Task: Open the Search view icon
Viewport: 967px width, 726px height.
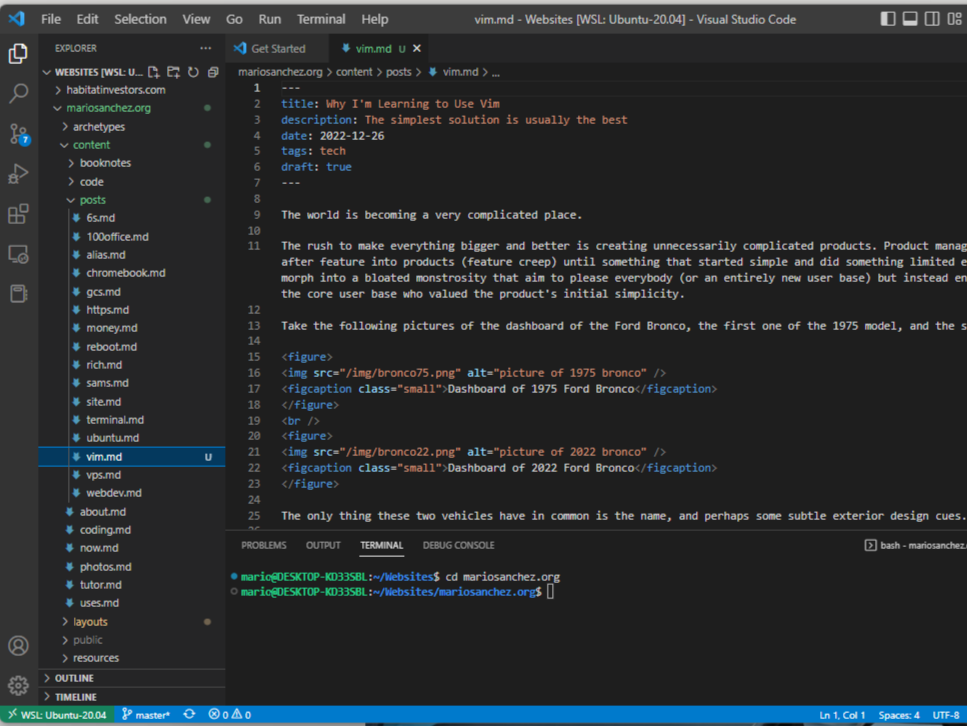Action: (18, 94)
